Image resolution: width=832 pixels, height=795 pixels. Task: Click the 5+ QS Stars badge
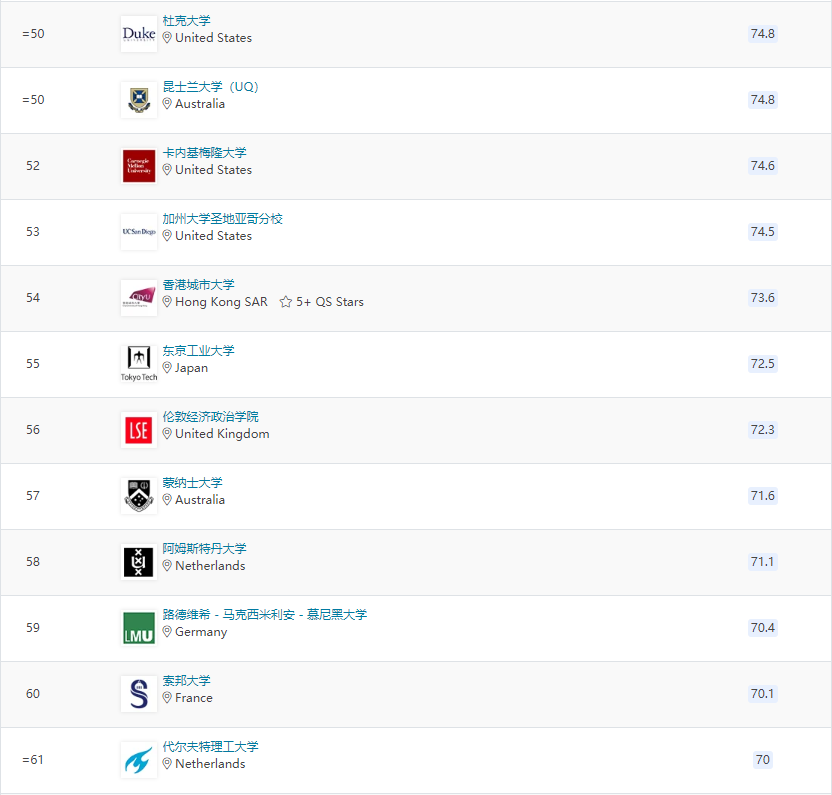pyautogui.click(x=322, y=302)
